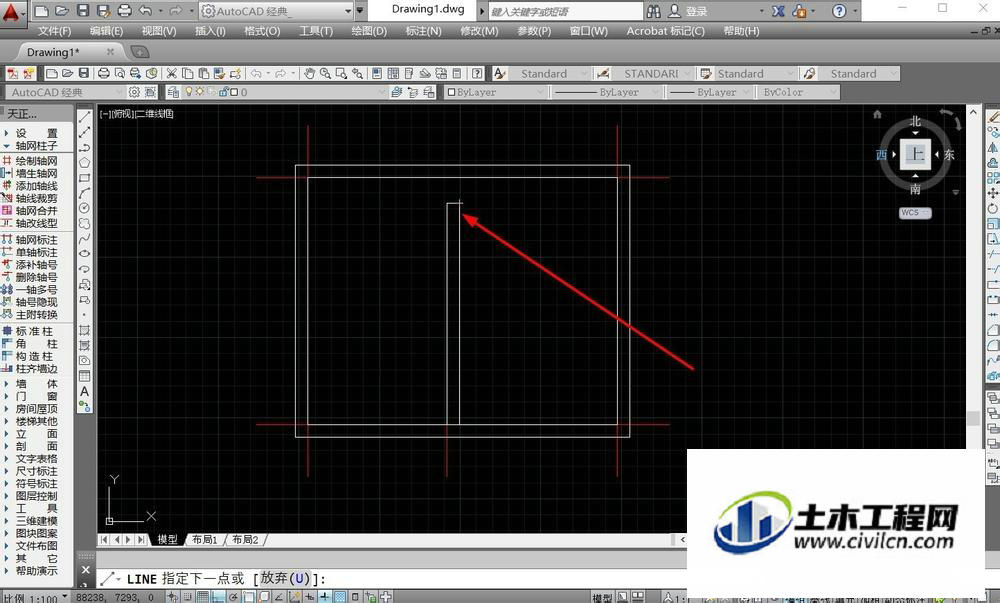Click the coordinate readout 88238, 7293, 0
This screenshot has height=603, width=1000.
click(x=115, y=597)
